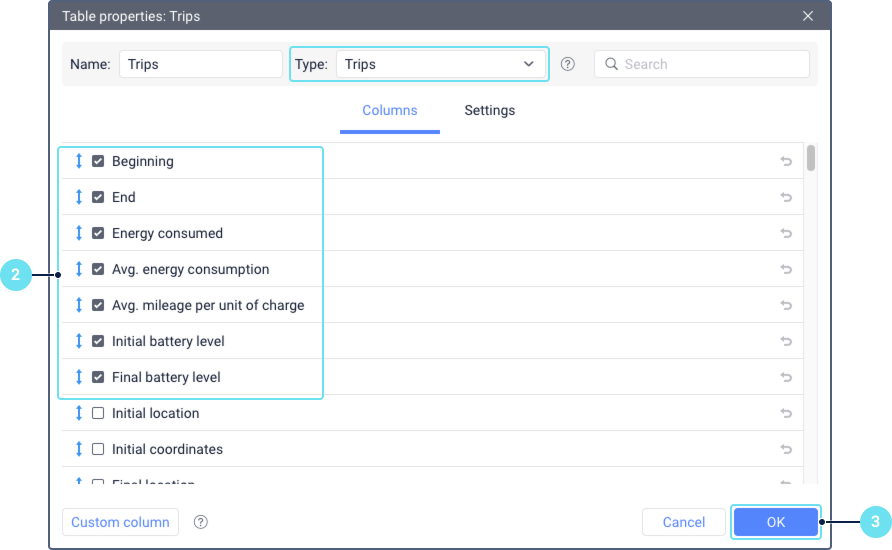
Task: Open the Type dropdown showing Trips
Action: [441, 64]
